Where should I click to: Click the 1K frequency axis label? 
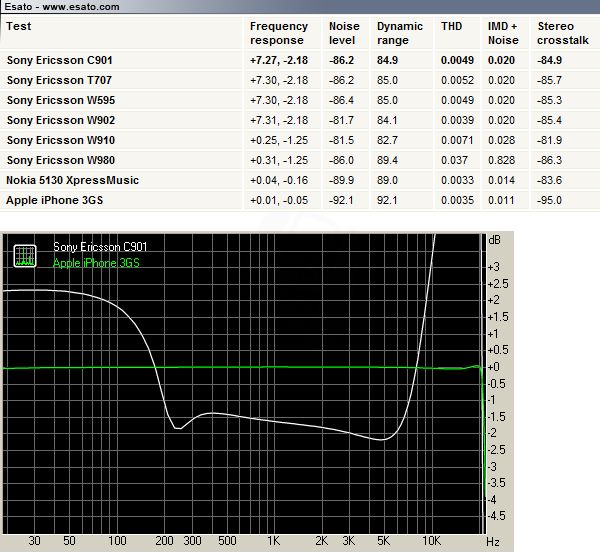[274, 541]
